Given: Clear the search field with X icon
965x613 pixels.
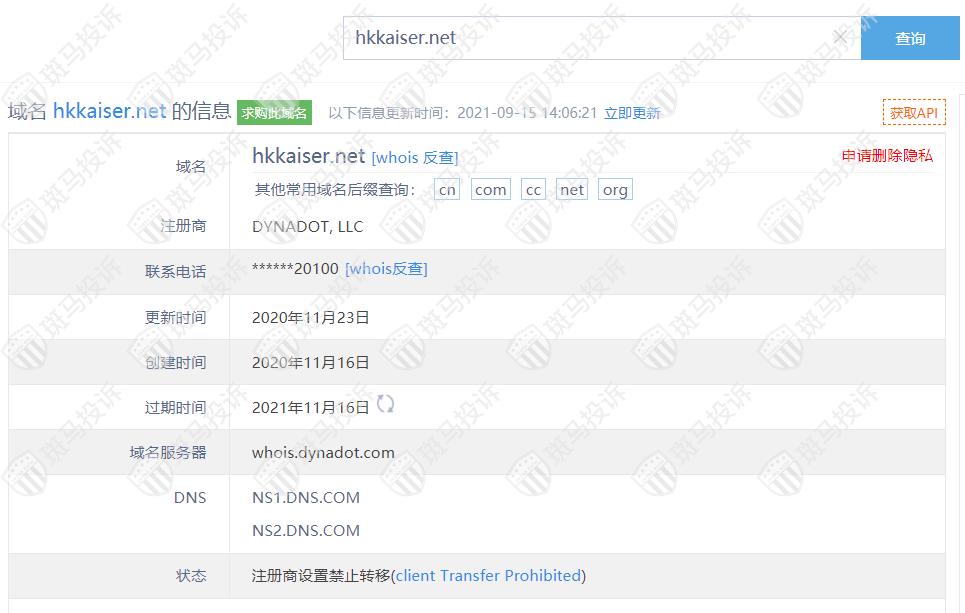Looking at the screenshot, I should 840,38.
